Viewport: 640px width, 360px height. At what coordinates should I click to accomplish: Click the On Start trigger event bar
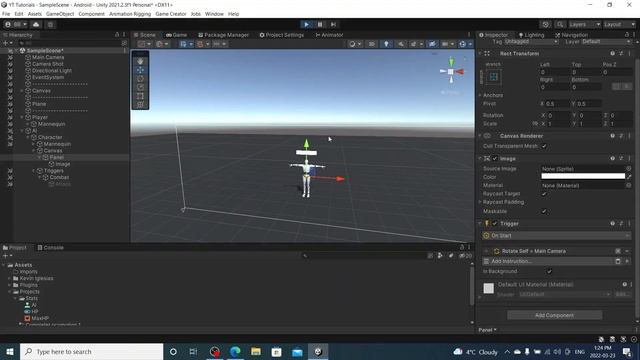click(x=556, y=236)
